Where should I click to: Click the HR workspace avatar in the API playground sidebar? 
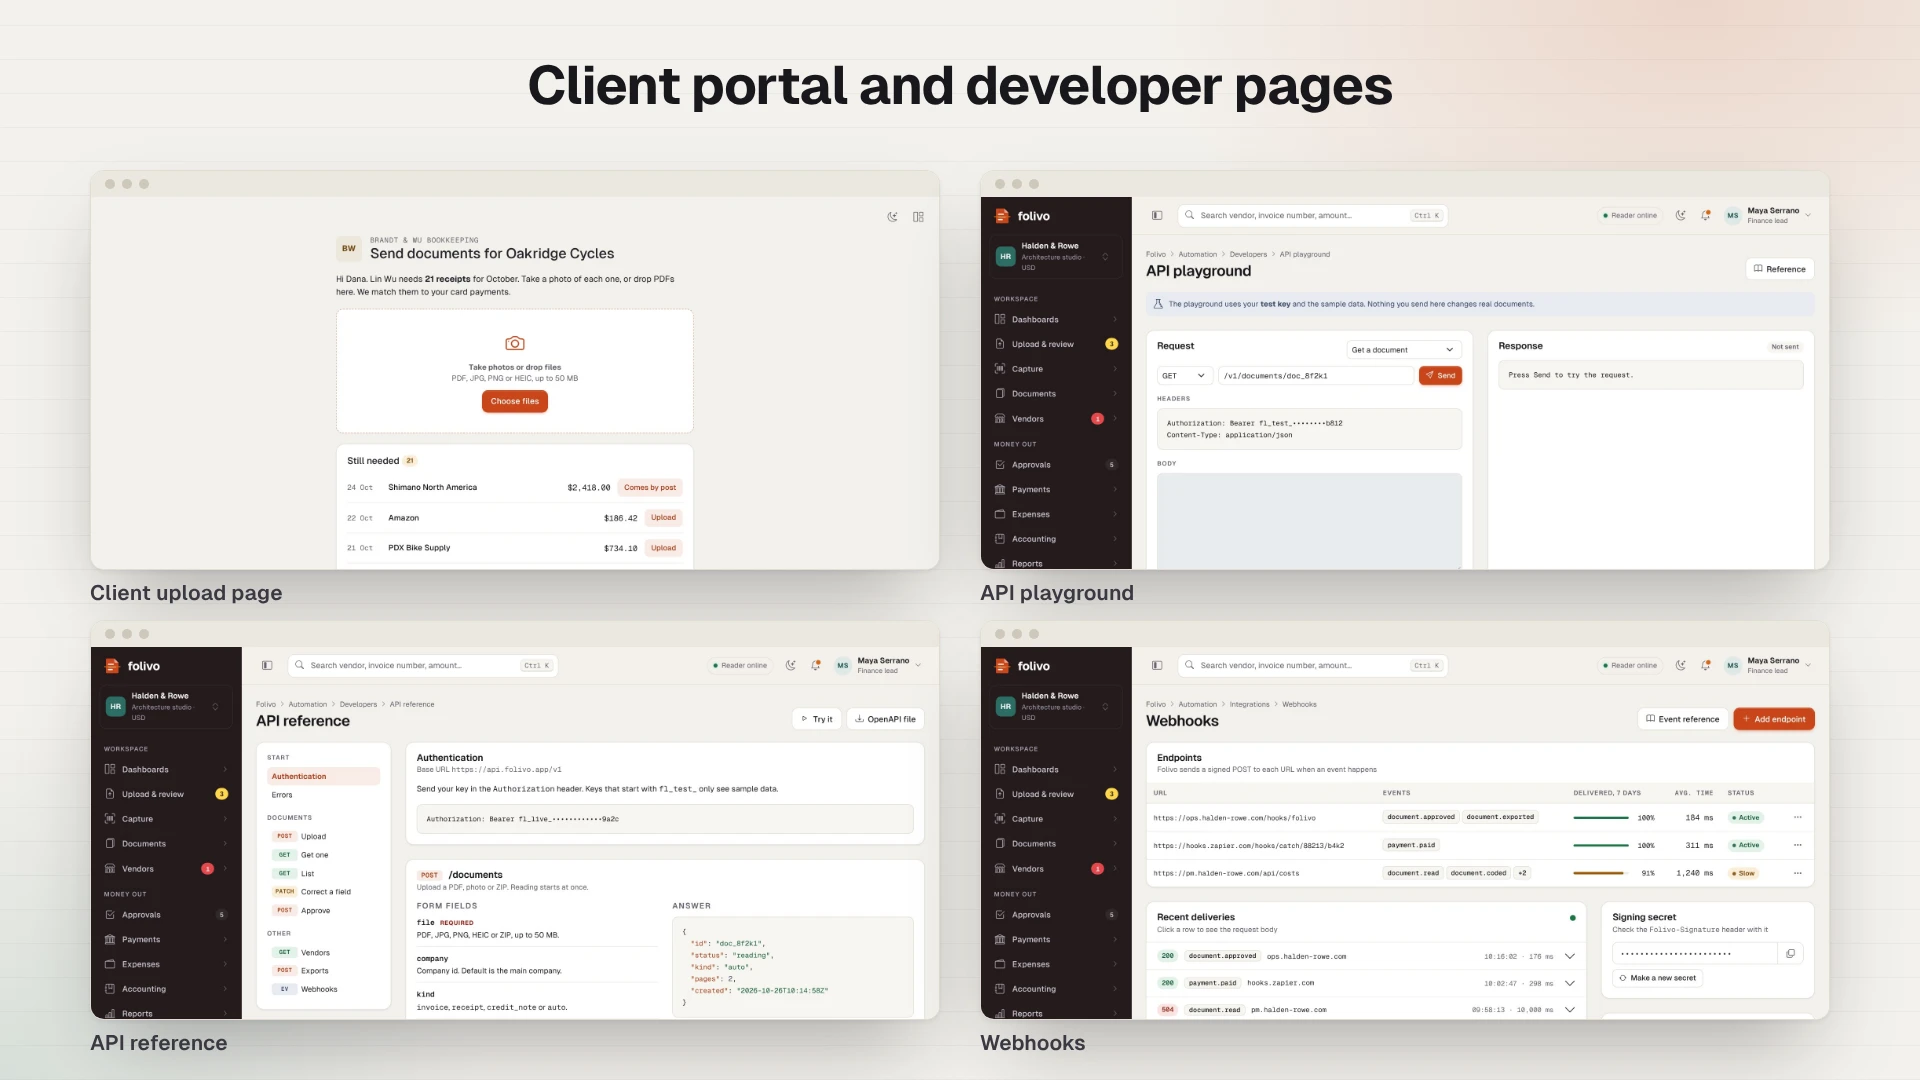tap(1006, 256)
